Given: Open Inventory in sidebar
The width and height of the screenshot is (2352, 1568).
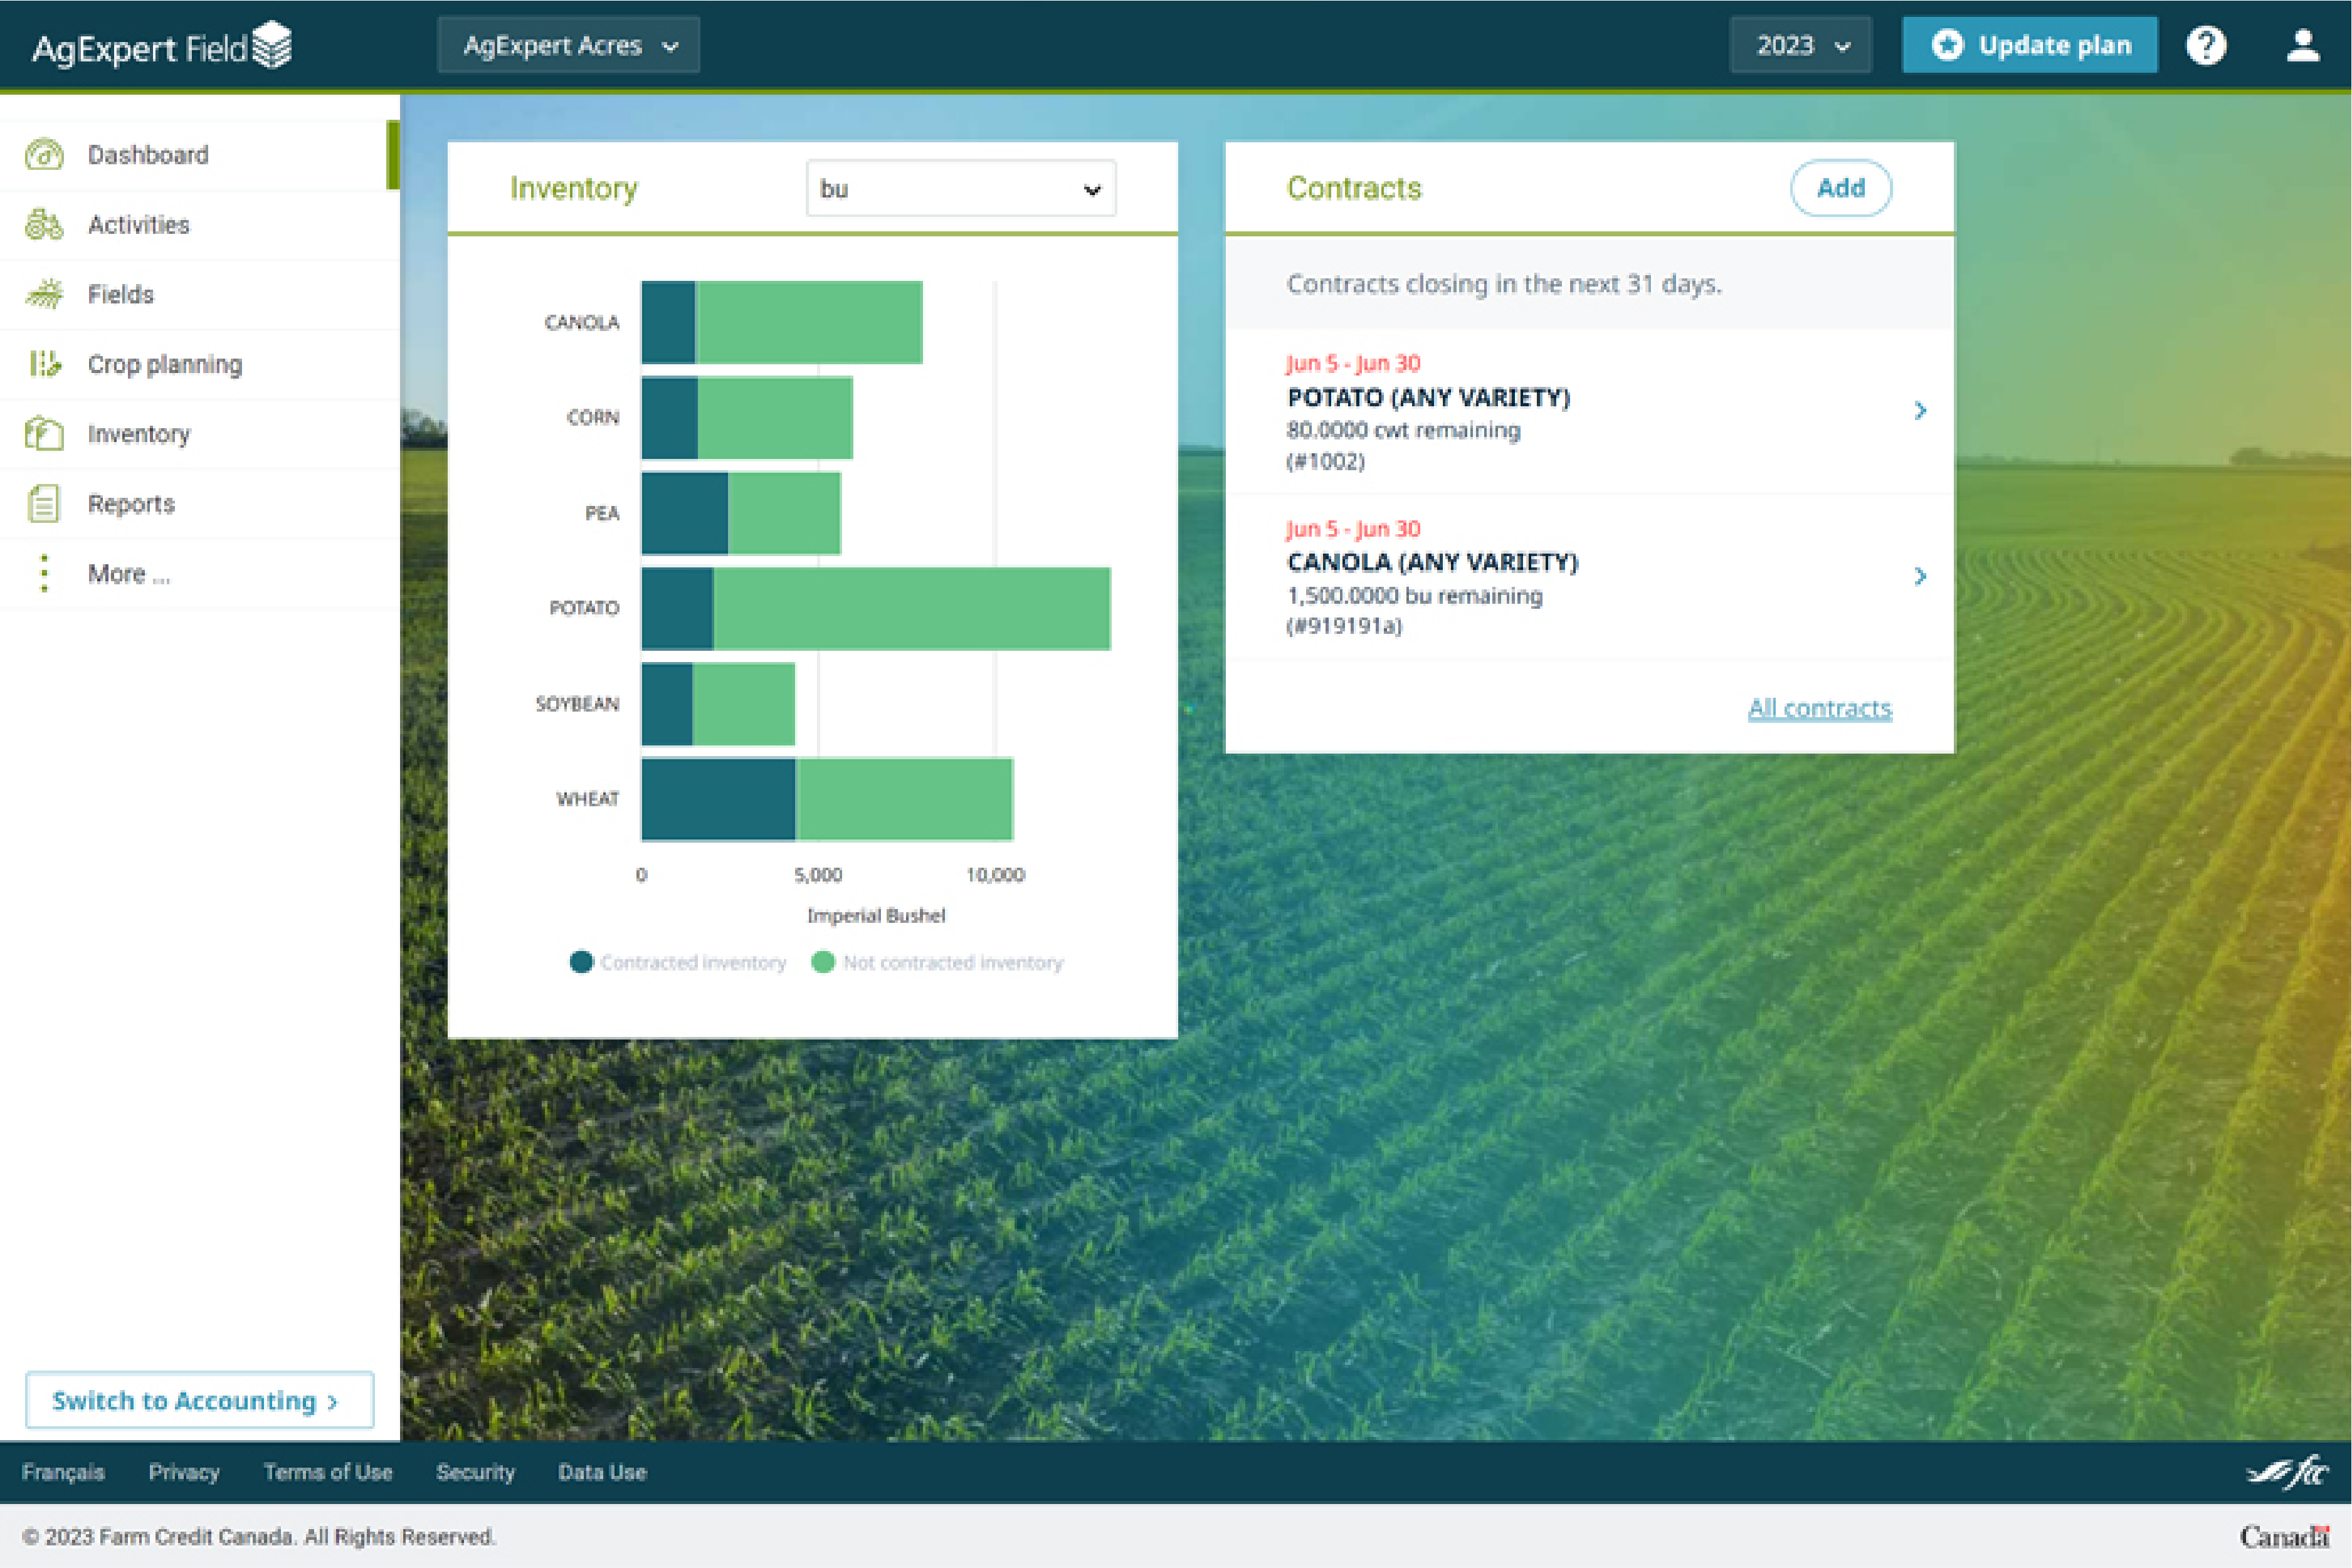Looking at the screenshot, I should pyautogui.click(x=200, y=434).
